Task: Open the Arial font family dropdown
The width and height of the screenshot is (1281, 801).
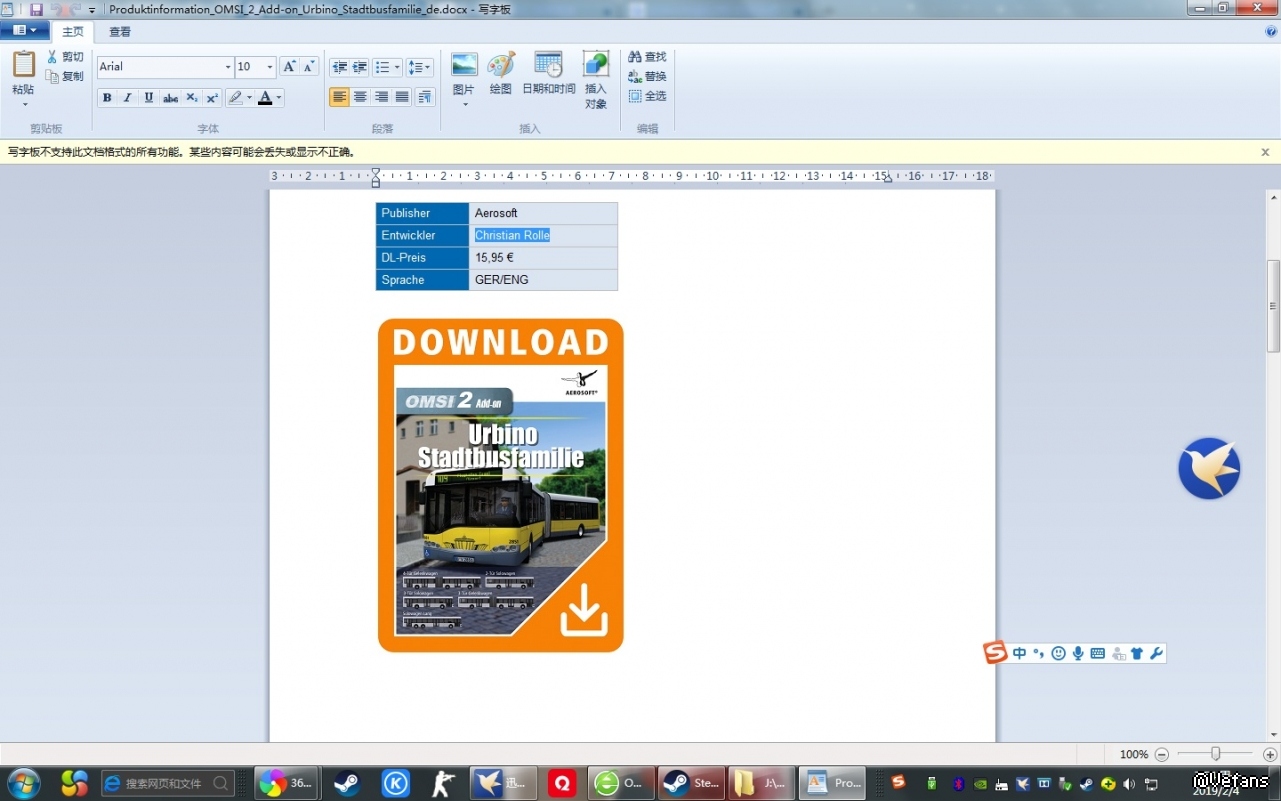Action: (x=228, y=67)
